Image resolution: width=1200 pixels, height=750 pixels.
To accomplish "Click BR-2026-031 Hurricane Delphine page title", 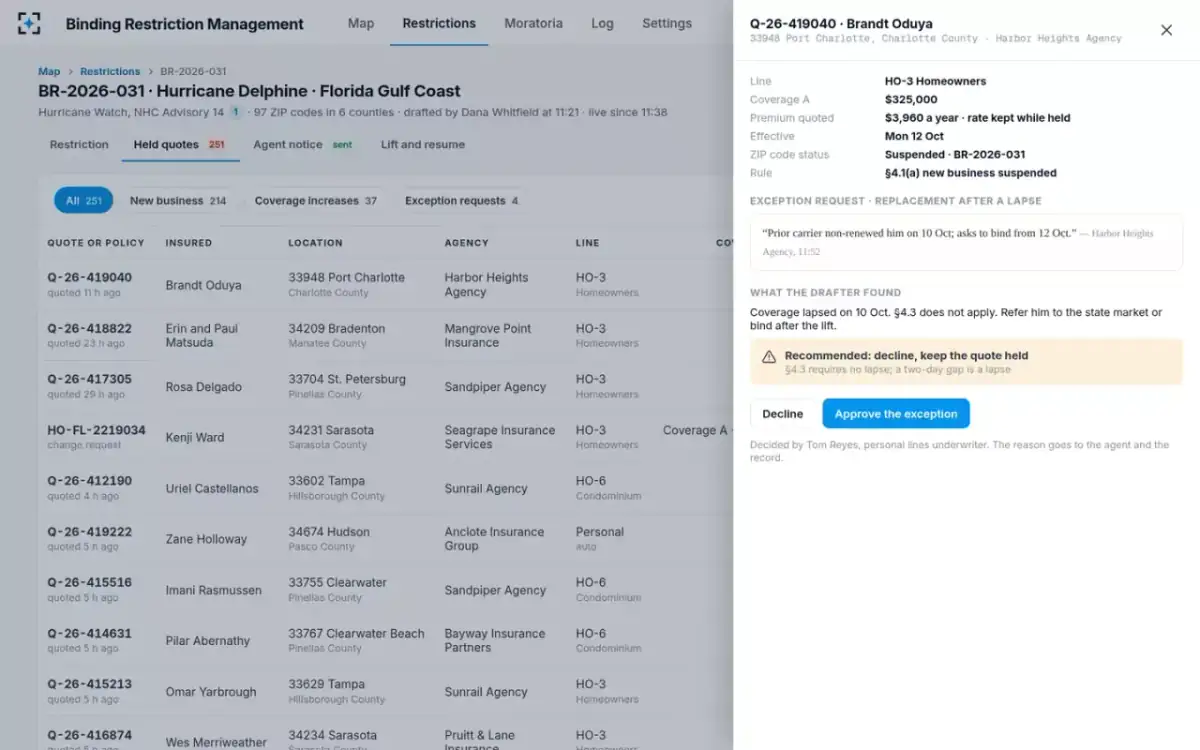I will point(249,91).
